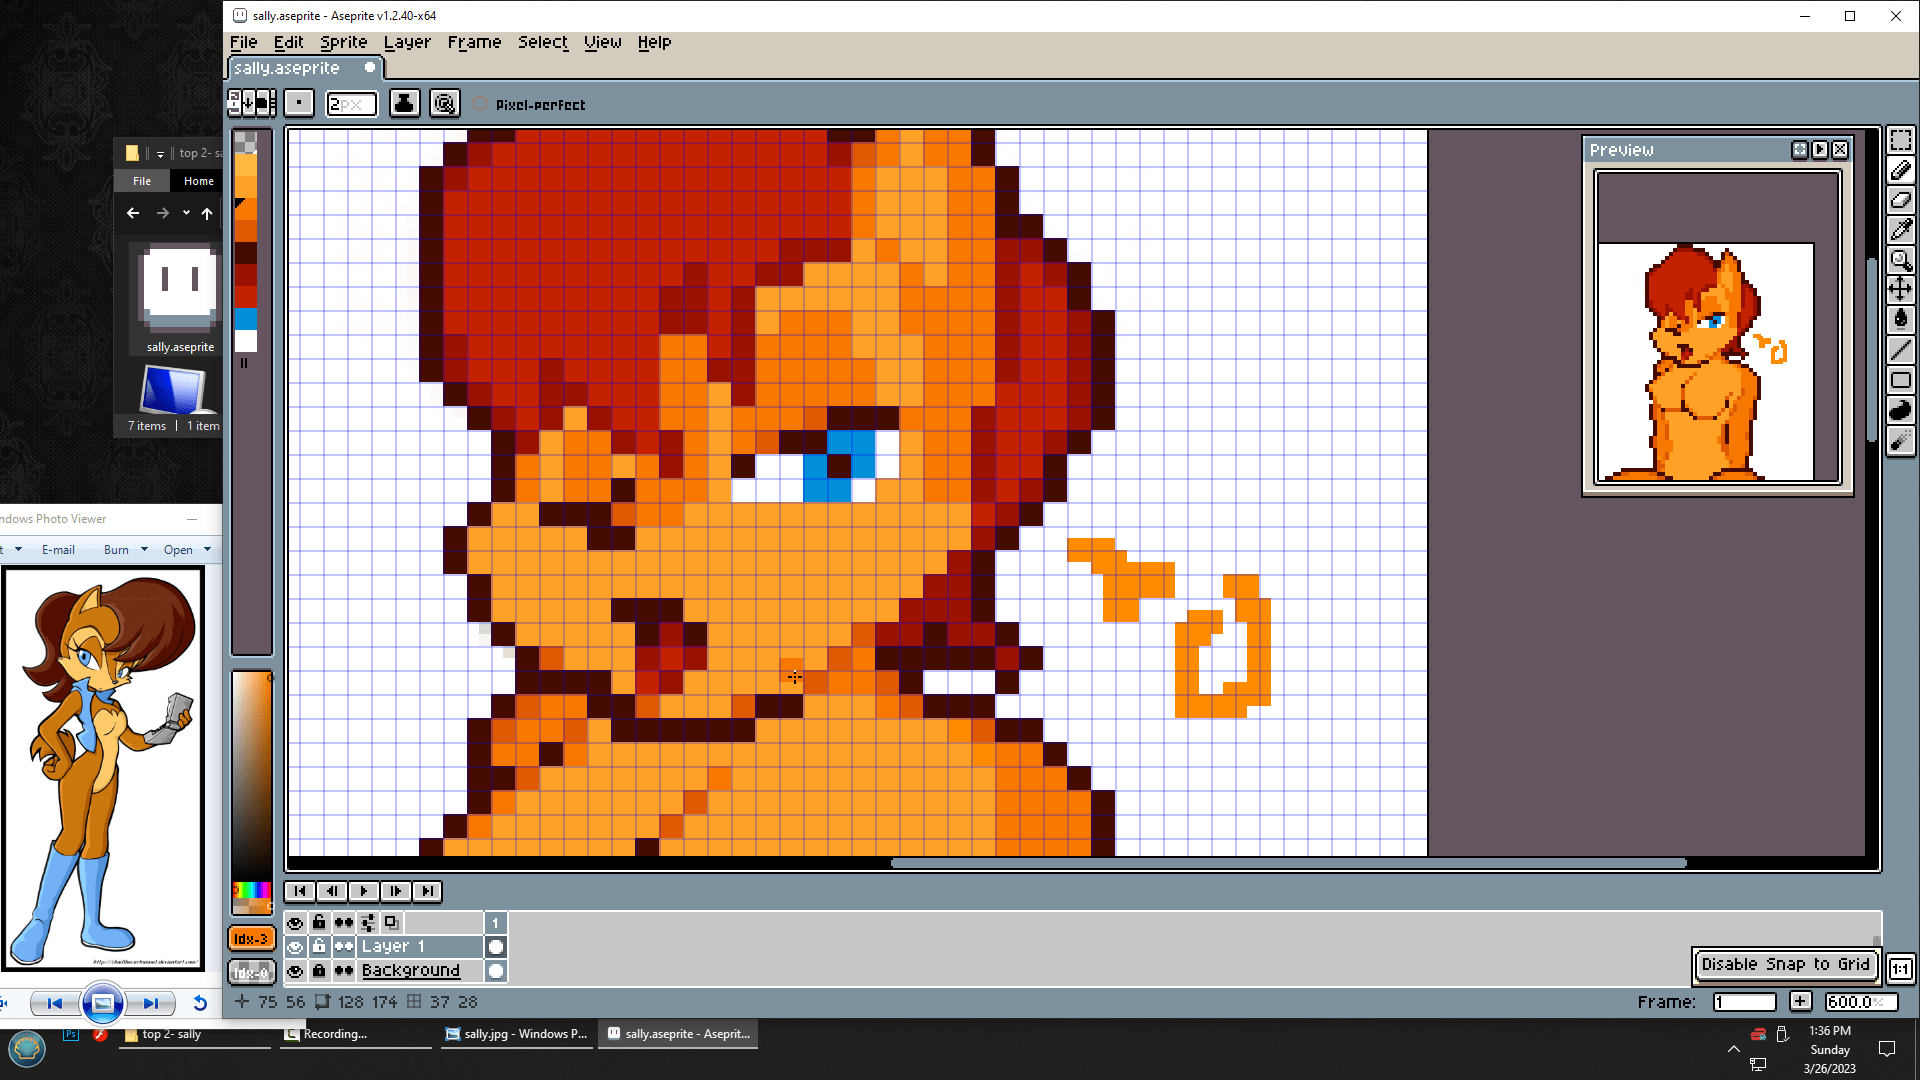
Task: Play the animation from timeline controls
Action: [364, 891]
